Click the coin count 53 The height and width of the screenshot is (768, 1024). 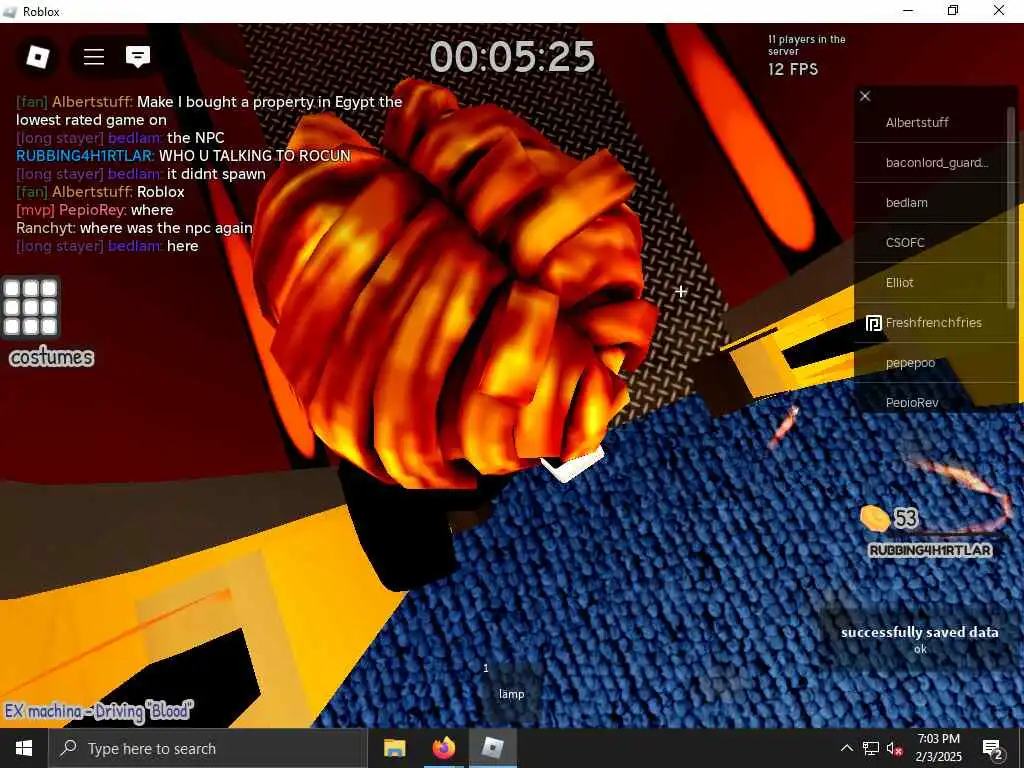coord(906,519)
